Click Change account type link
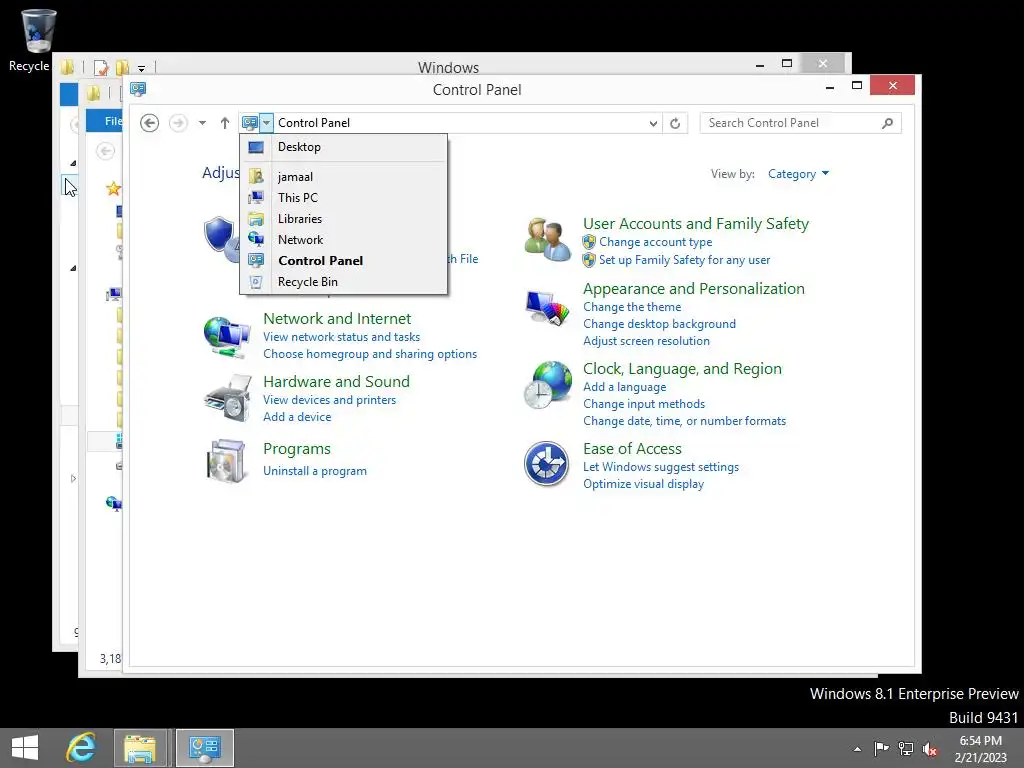 coord(655,242)
